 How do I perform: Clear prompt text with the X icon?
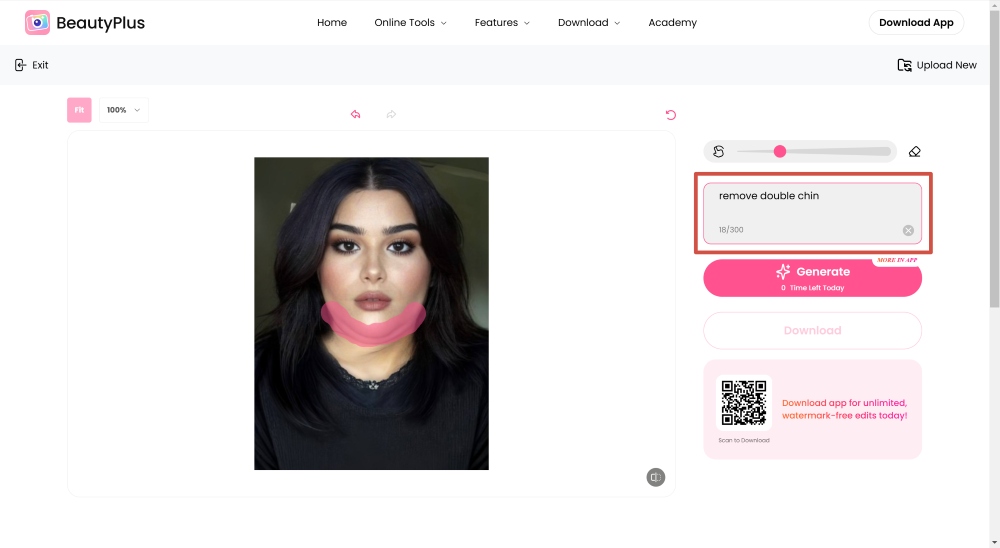908,230
